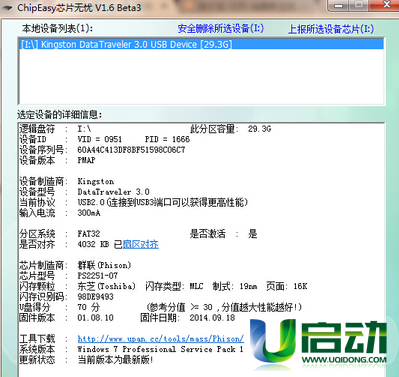Click the firmware version 01.08.10 text
This screenshot has height=377, width=399.
point(95,318)
